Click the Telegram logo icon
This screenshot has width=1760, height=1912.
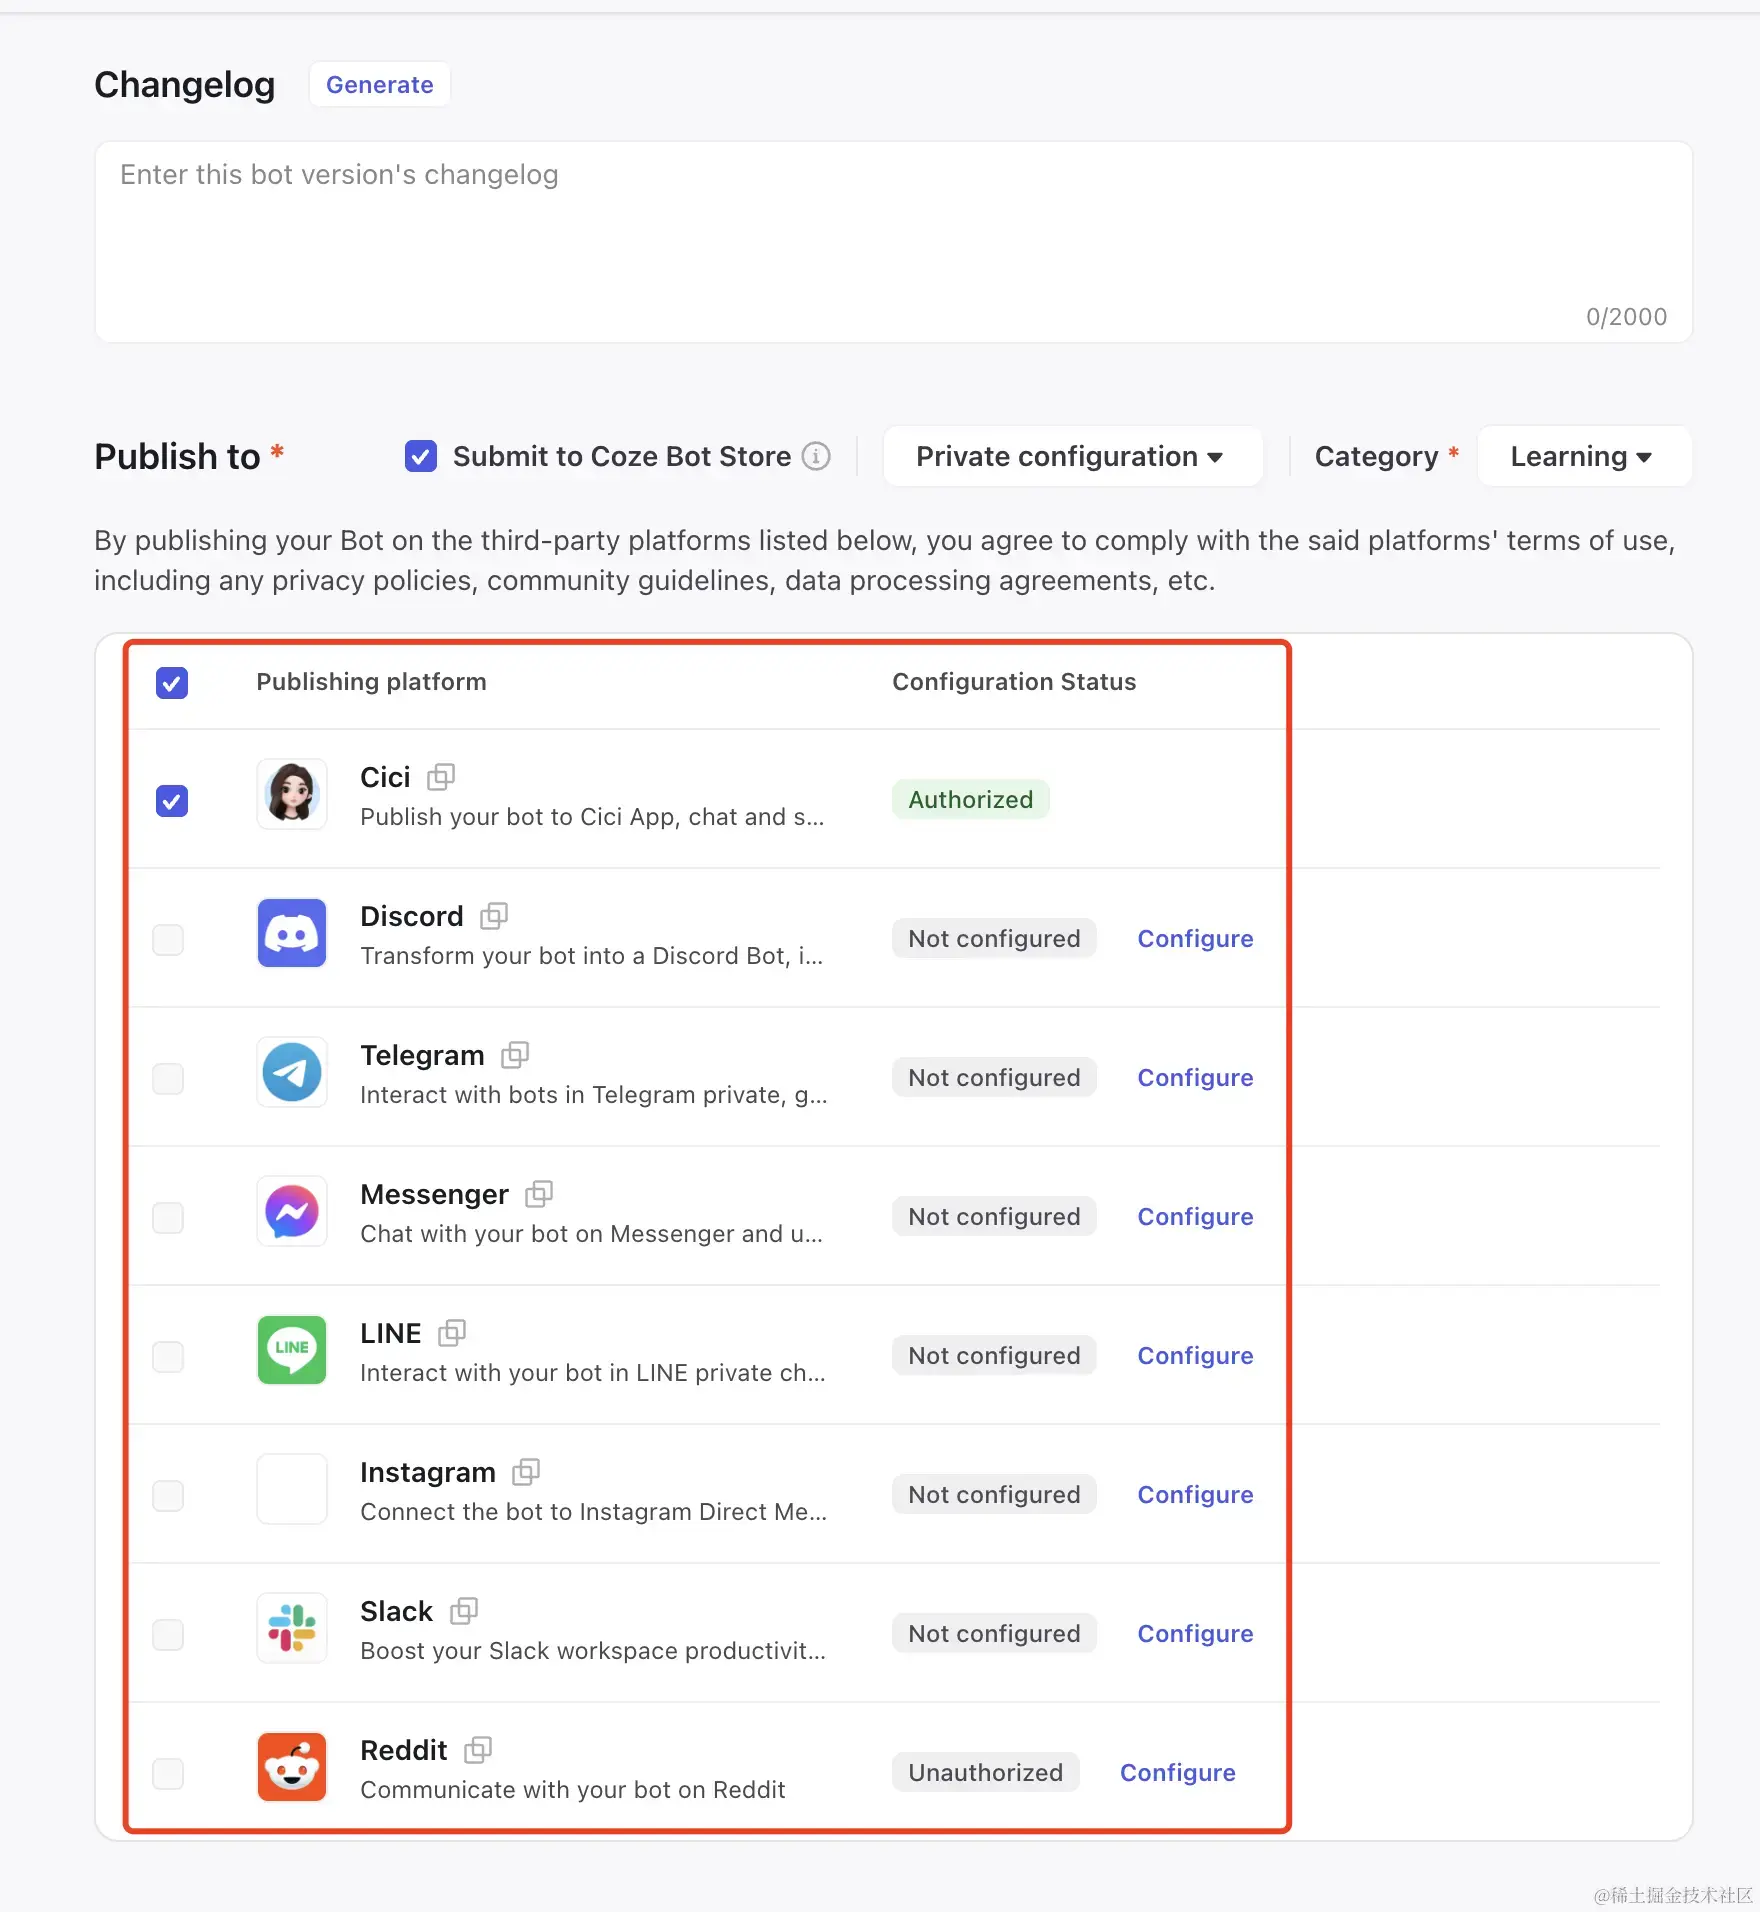(x=292, y=1072)
